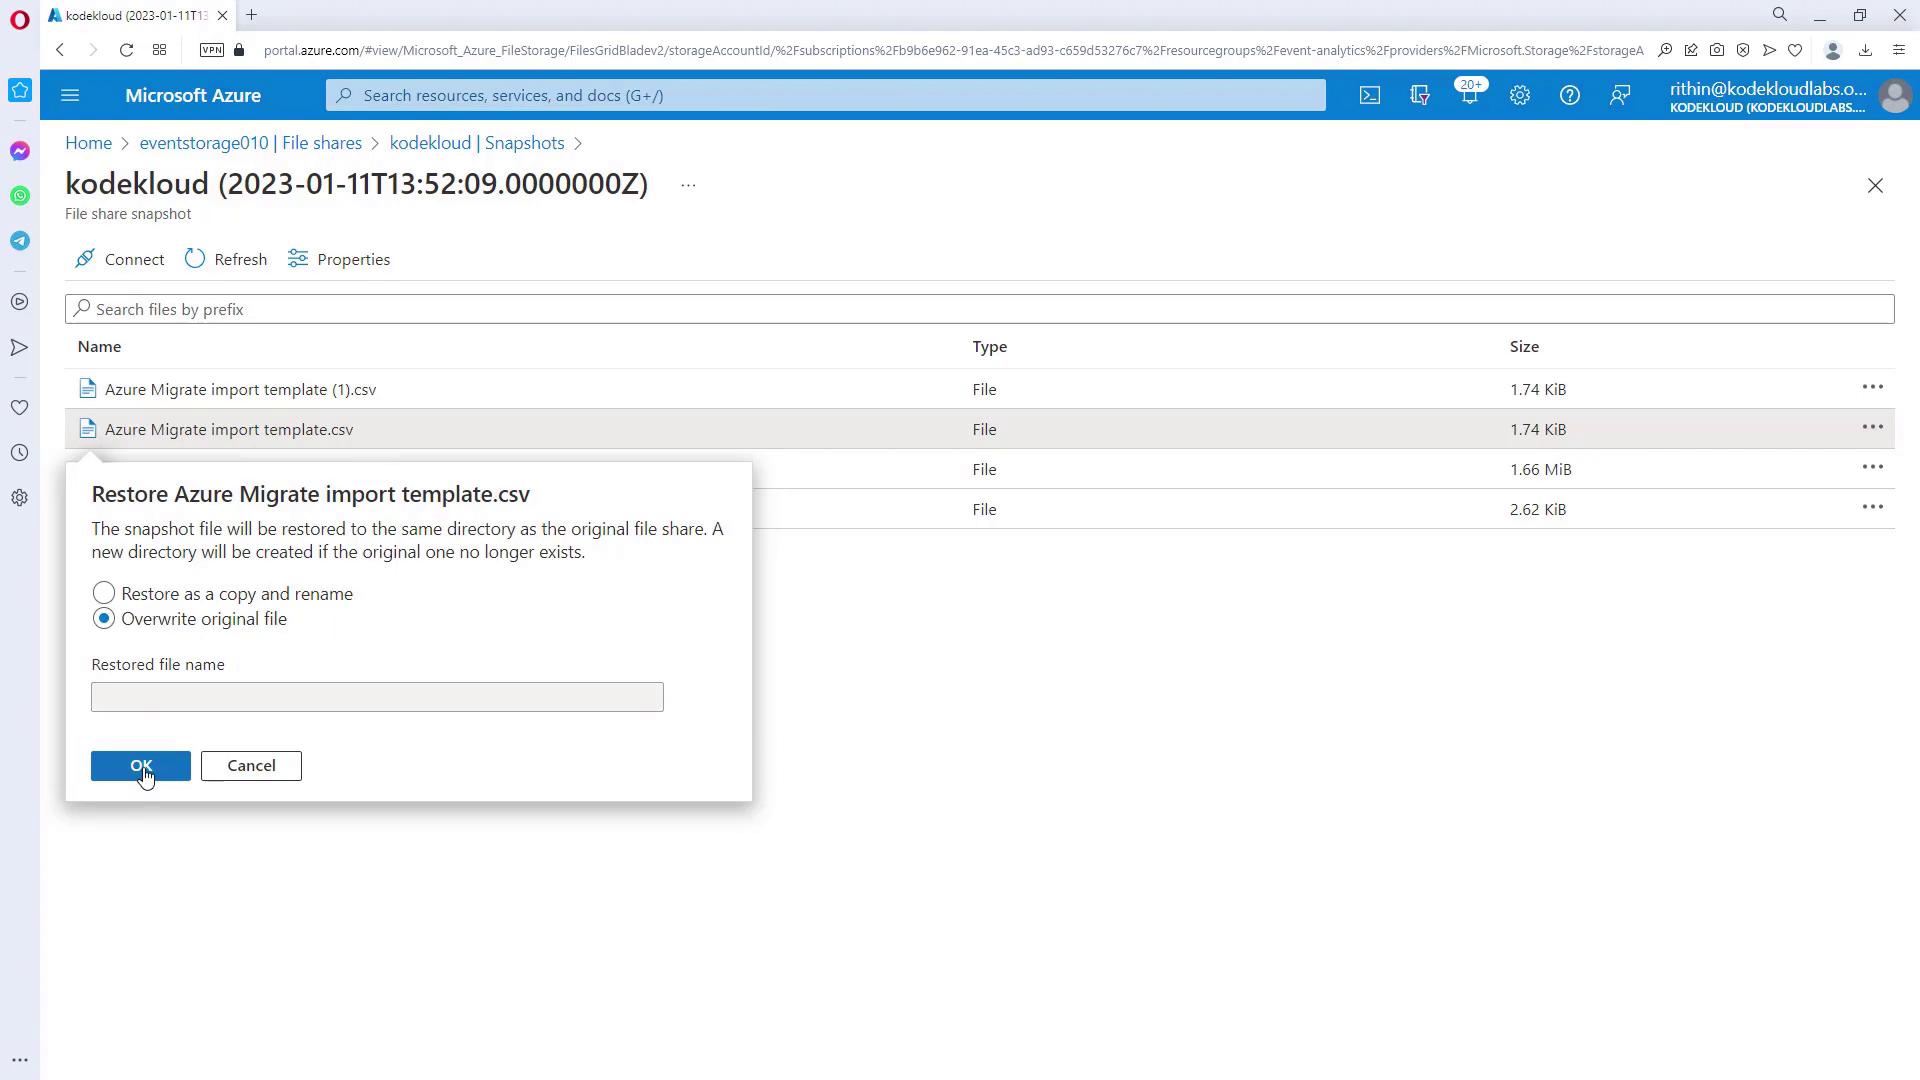
Task: Open the notifications bell icon
Action: click(x=1469, y=95)
